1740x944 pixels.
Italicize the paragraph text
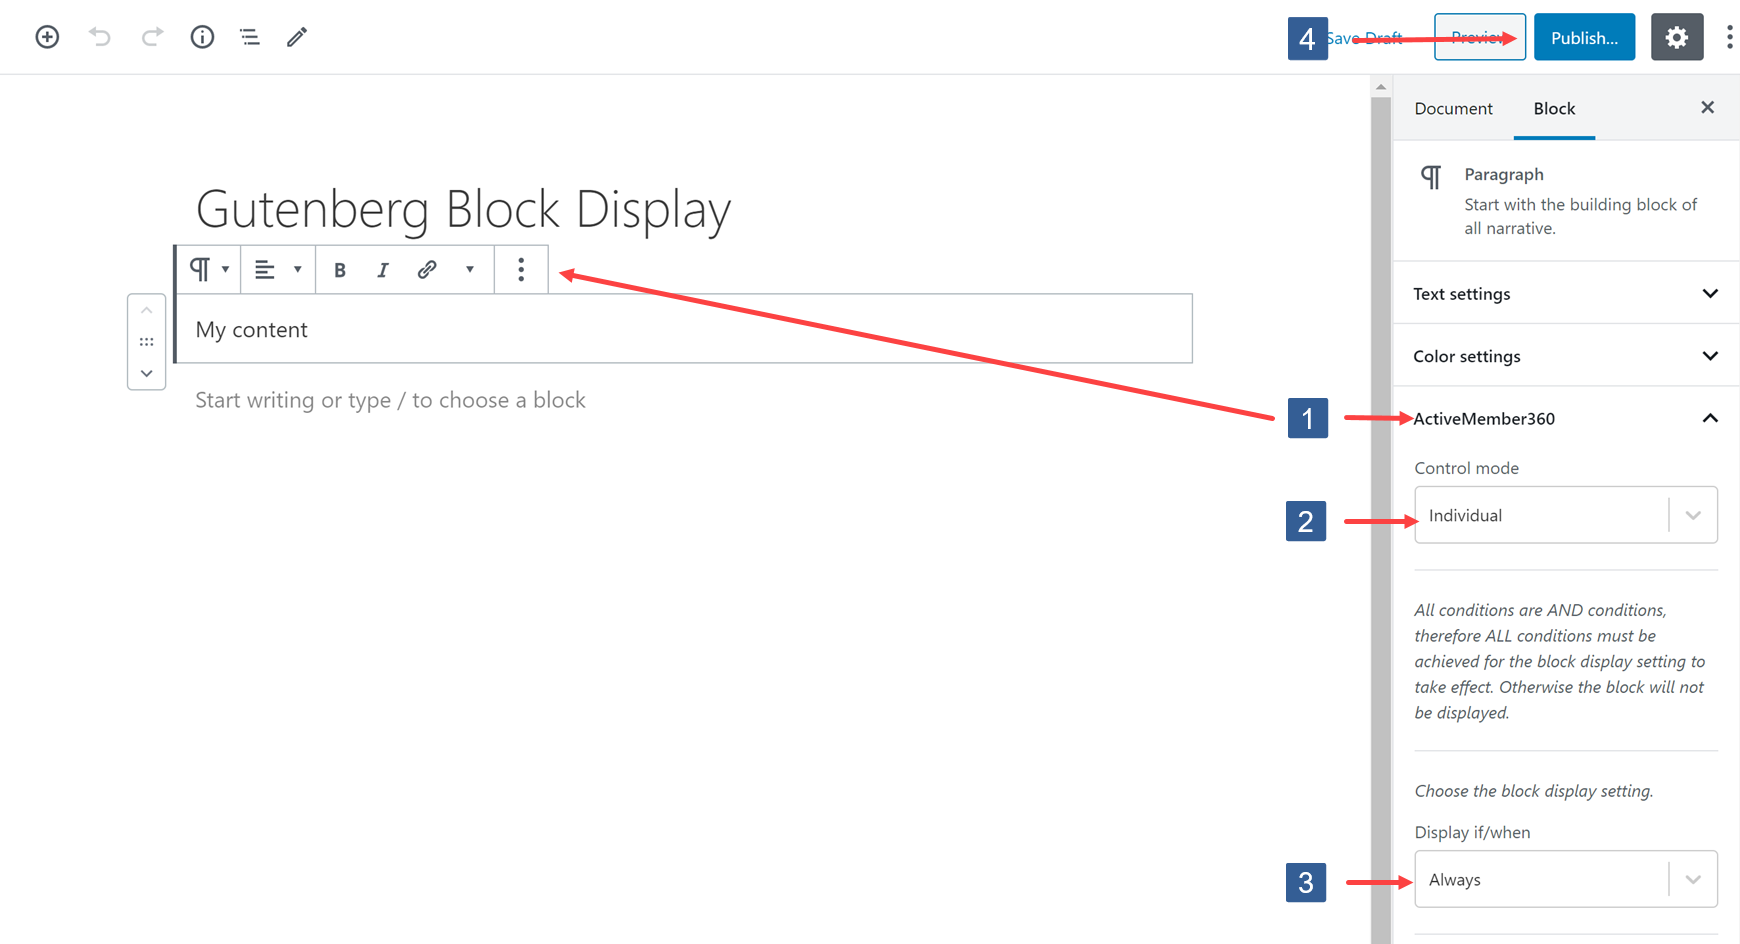click(x=382, y=269)
